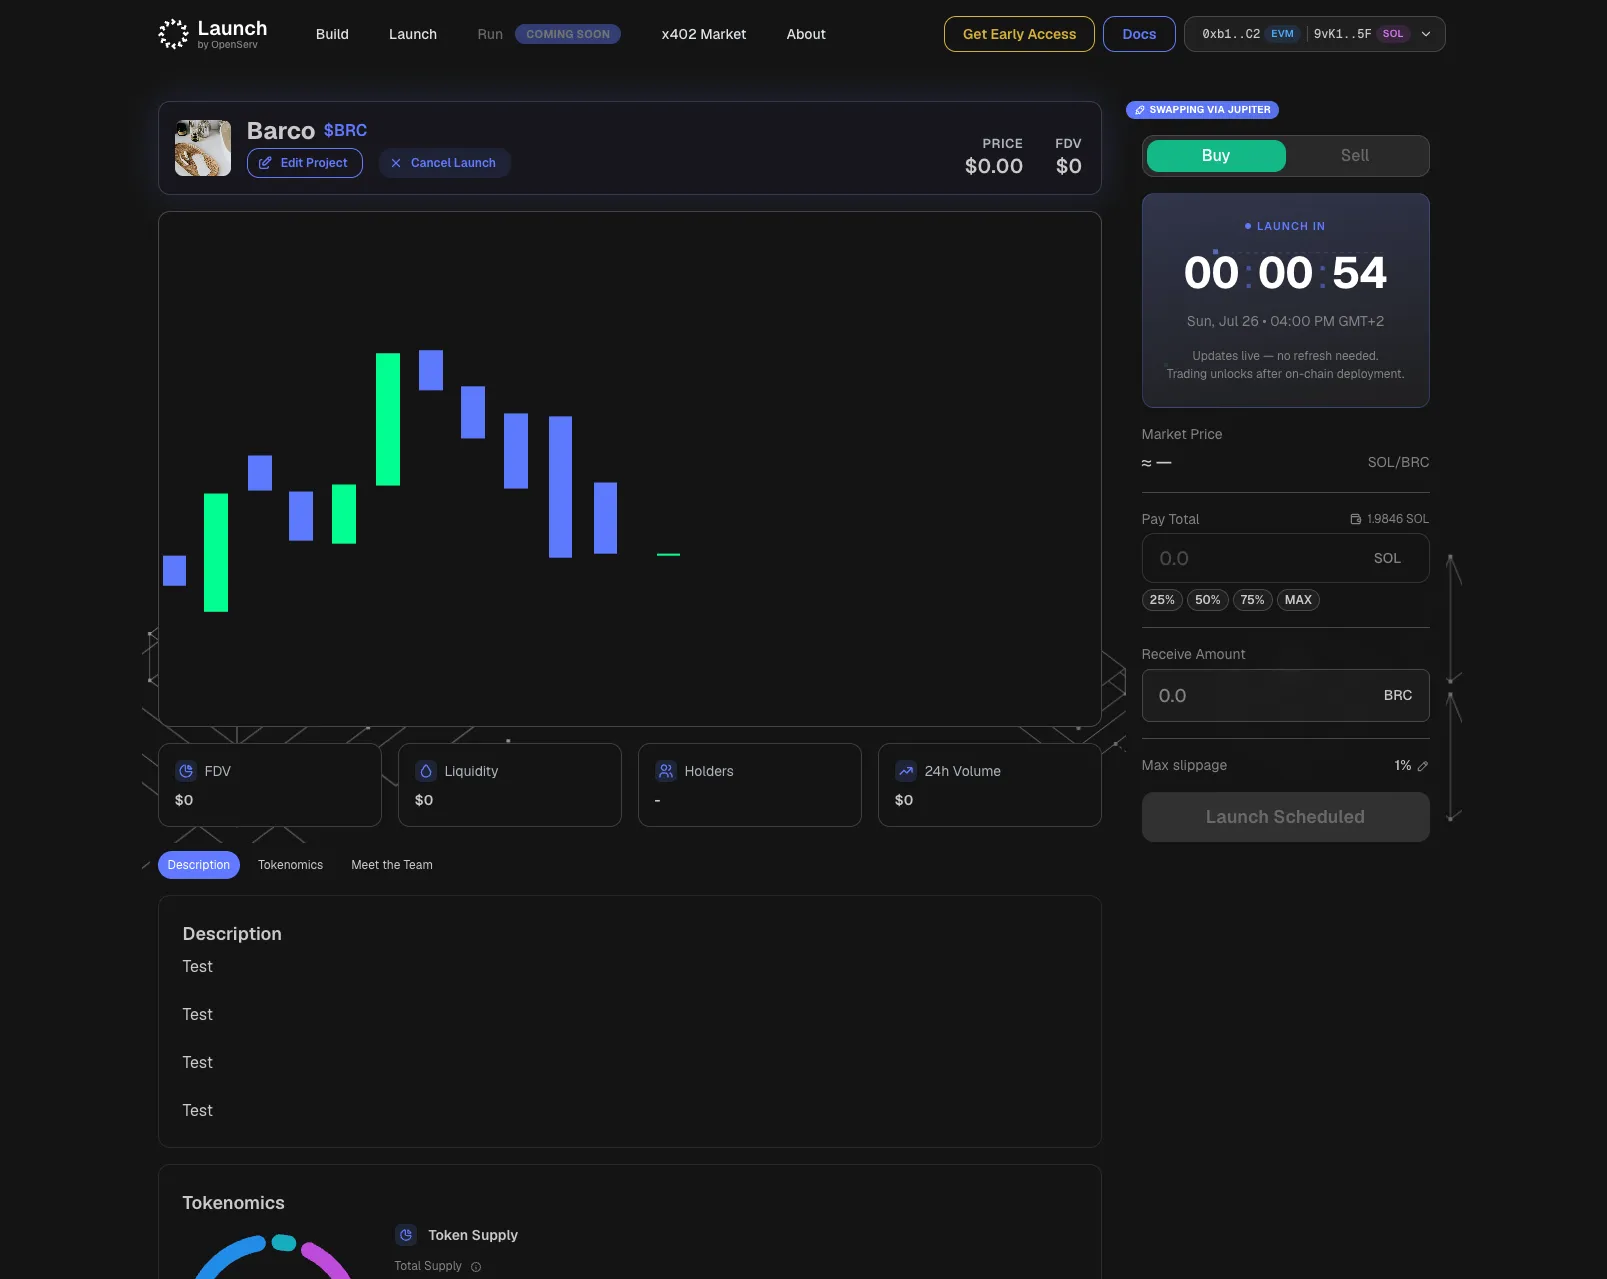The width and height of the screenshot is (1607, 1279).
Task: Click the Launch by OpenServ logo
Action: (x=213, y=34)
